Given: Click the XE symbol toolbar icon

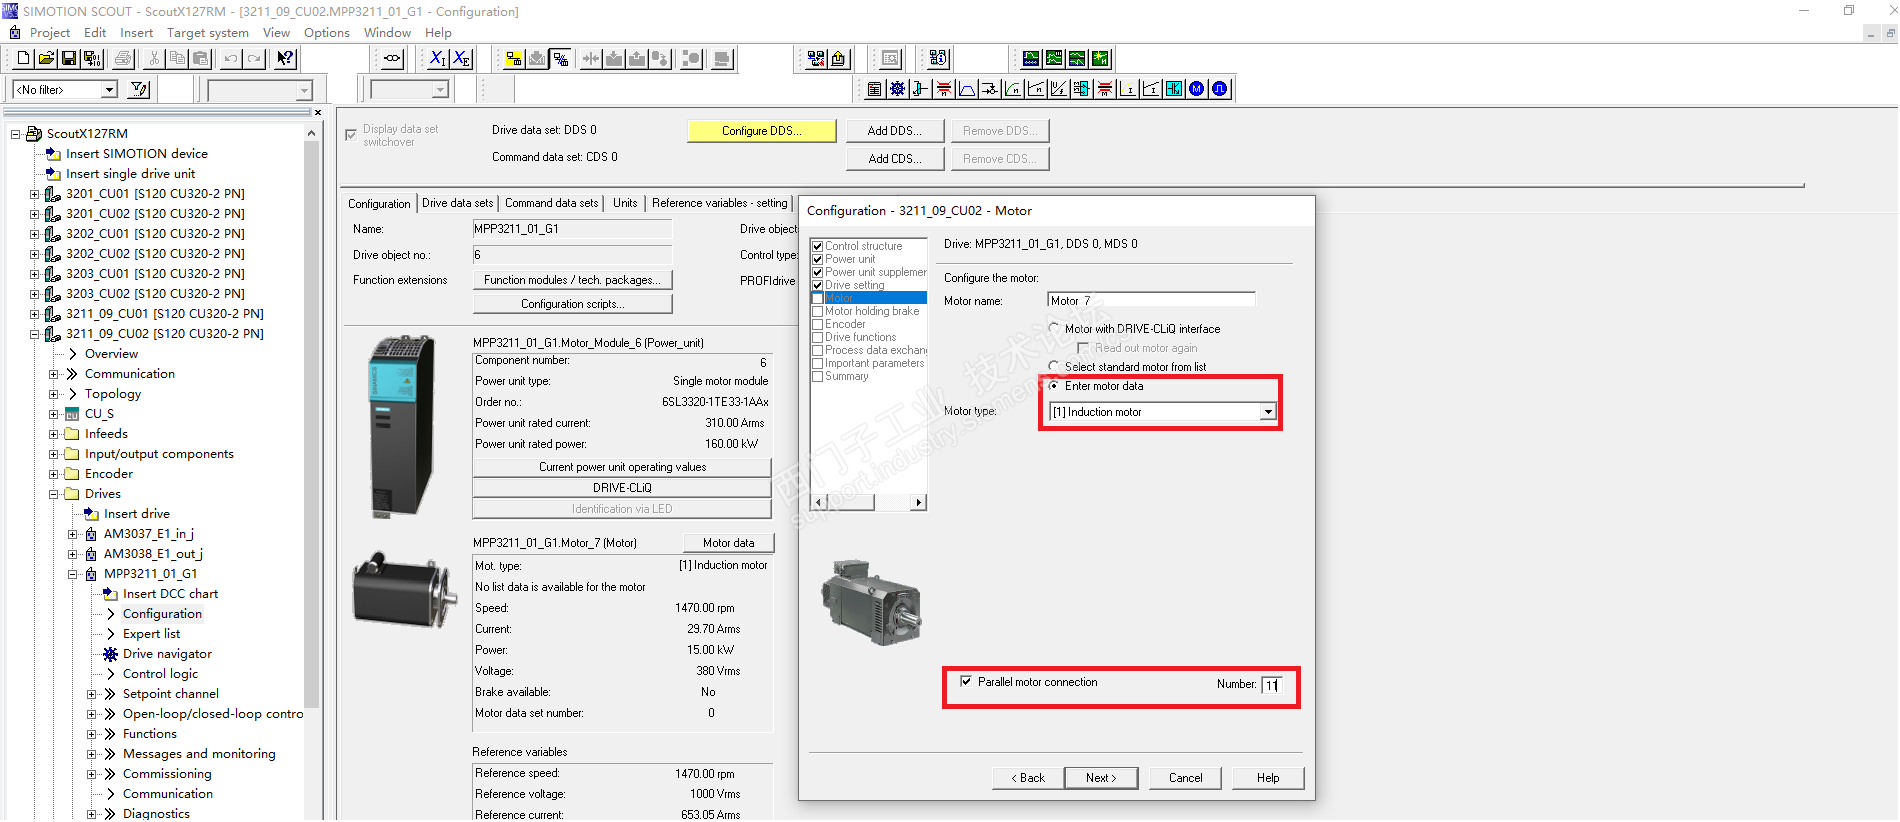Looking at the screenshot, I should tap(461, 59).
